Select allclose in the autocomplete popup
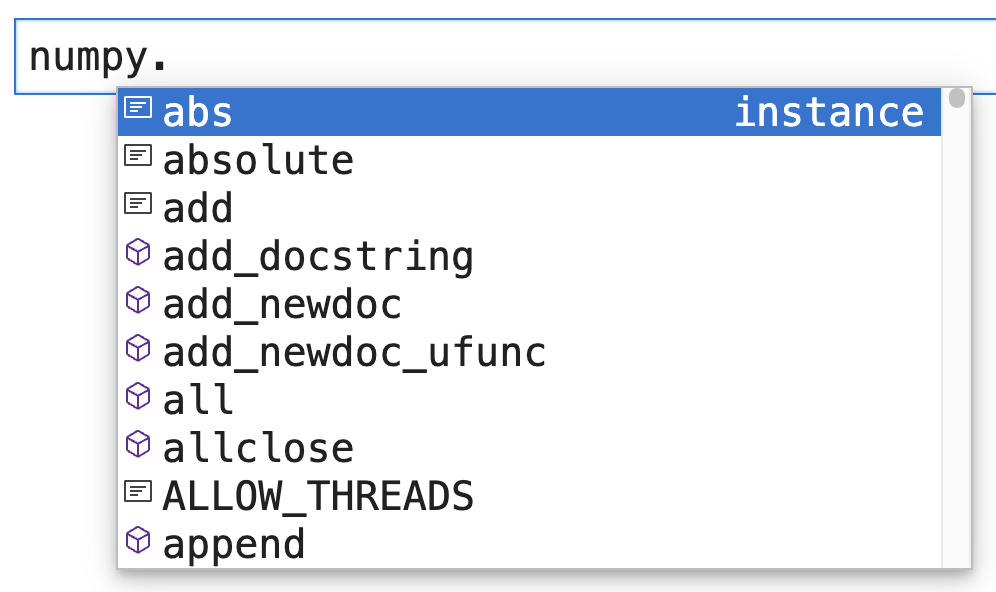This screenshot has width=996, height=592. (x=258, y=448)
